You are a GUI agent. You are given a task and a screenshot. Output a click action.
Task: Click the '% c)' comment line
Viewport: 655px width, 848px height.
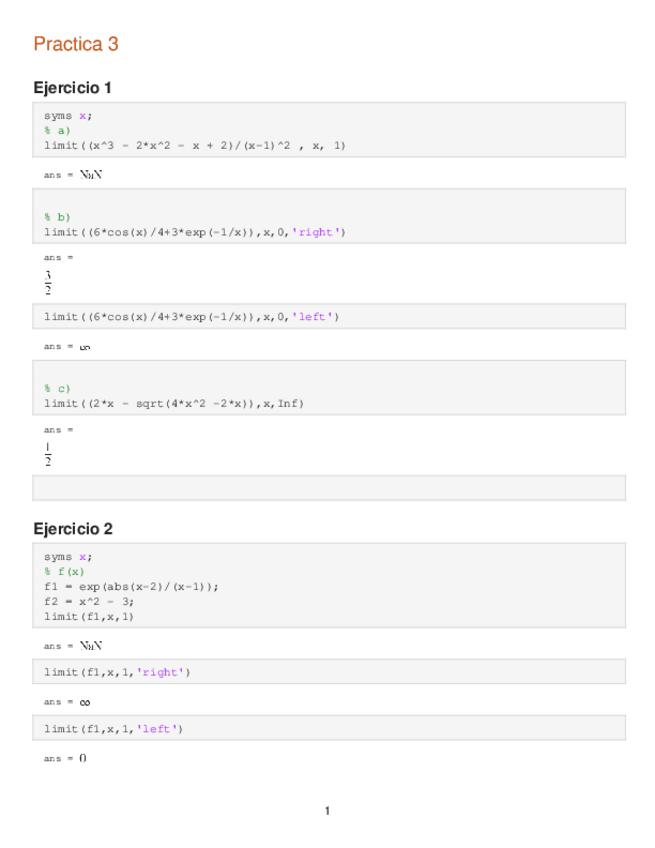pos(57,387)
